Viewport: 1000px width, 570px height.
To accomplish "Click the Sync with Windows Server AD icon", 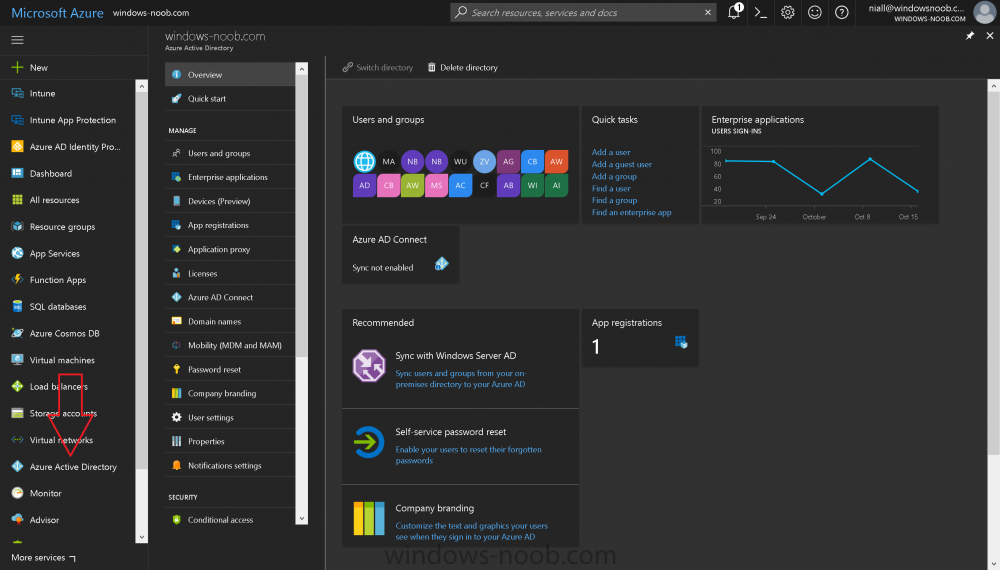I will (x=369, y=366).
